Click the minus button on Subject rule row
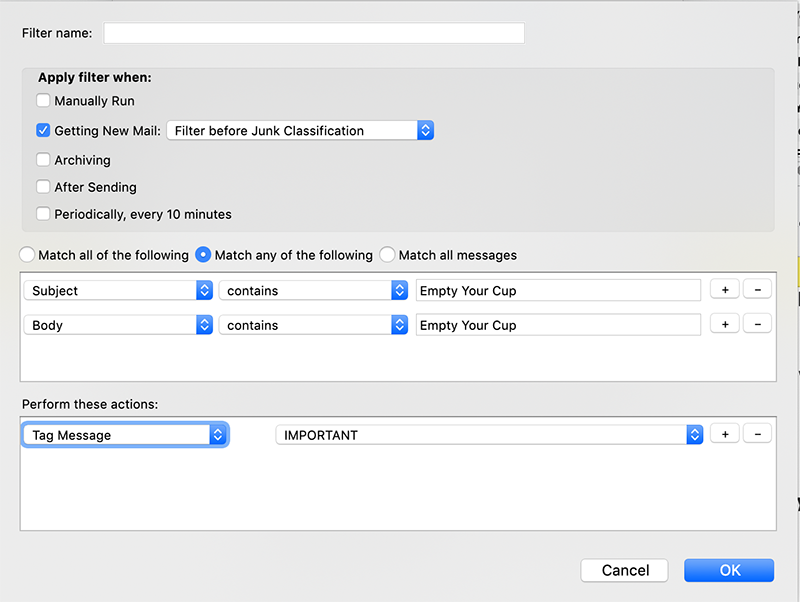Viewport: 800px width, 602px height. click(757, 290)
